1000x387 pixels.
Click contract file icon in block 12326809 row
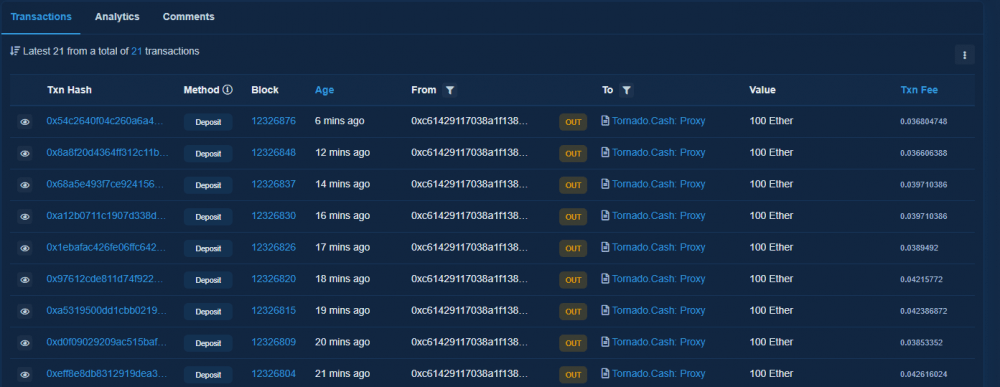coord(605,342)
